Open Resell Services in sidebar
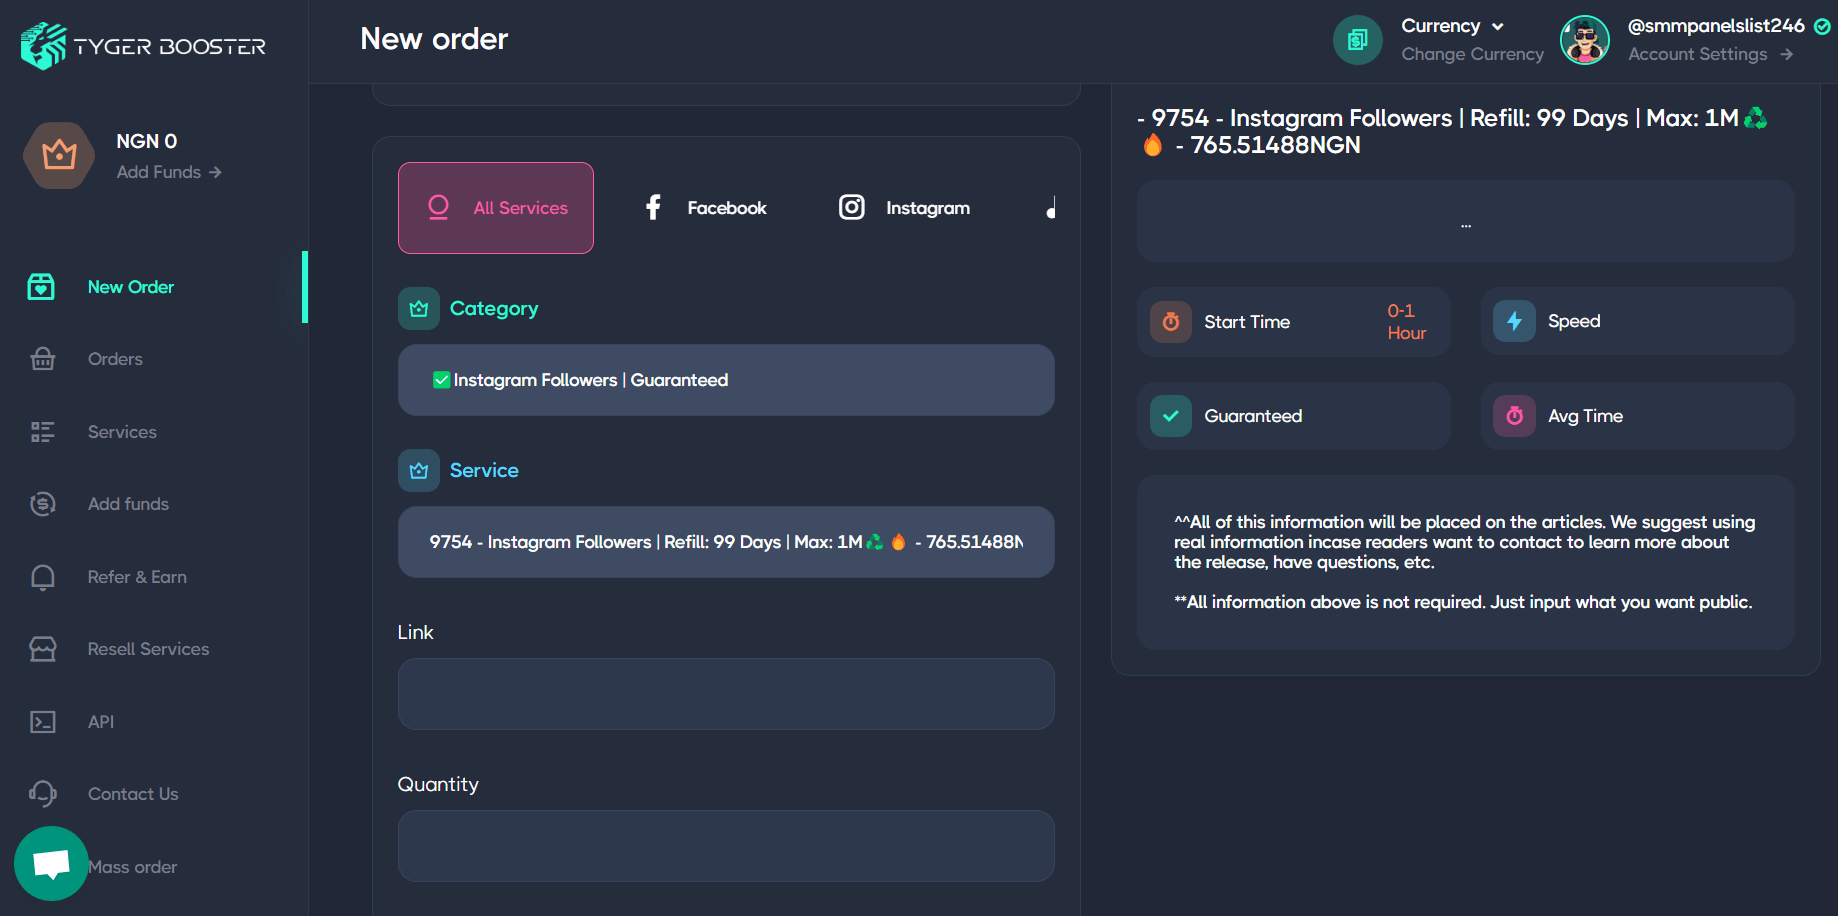The height and width of the screenshot is (916, 1838). coord(148,649)
